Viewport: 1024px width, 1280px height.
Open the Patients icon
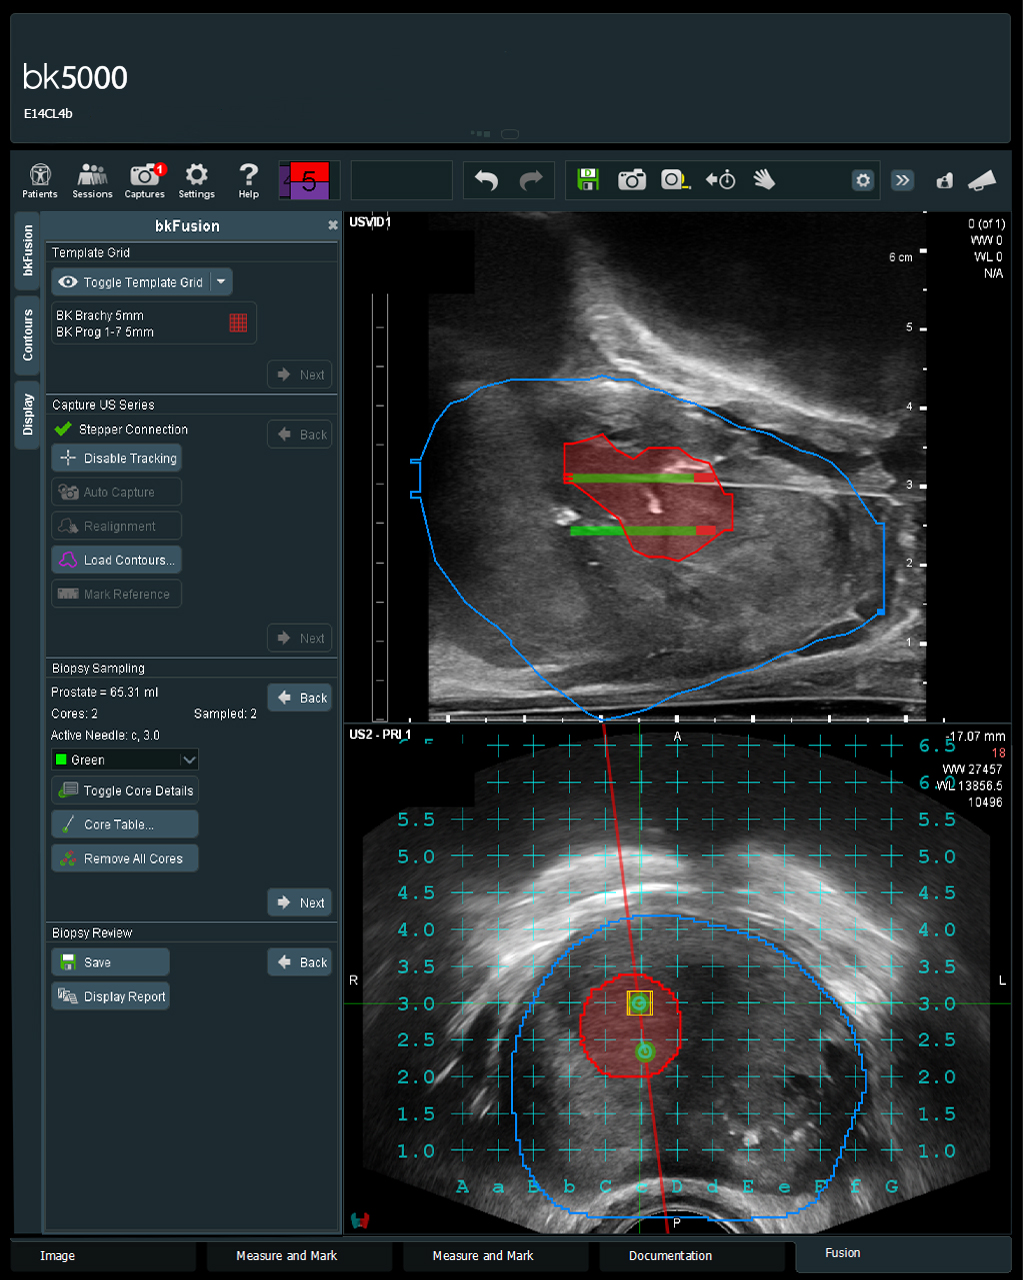[x=40, y=181]
